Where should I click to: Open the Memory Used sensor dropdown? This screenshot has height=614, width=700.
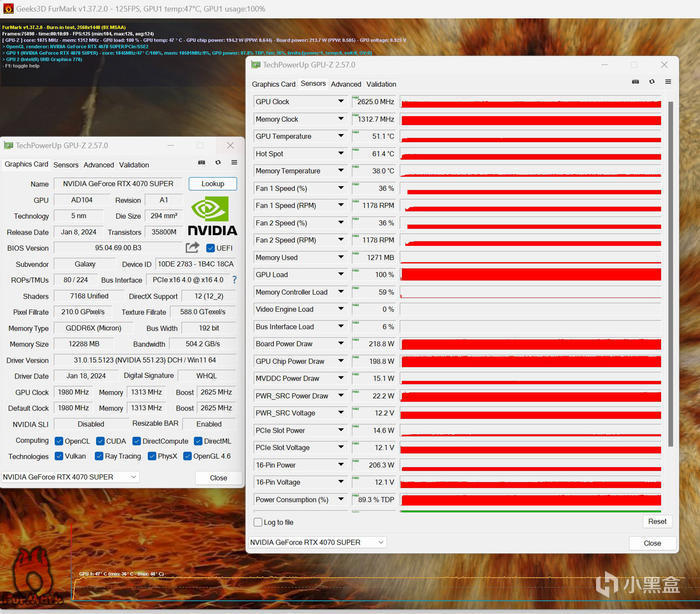(341, 257)
